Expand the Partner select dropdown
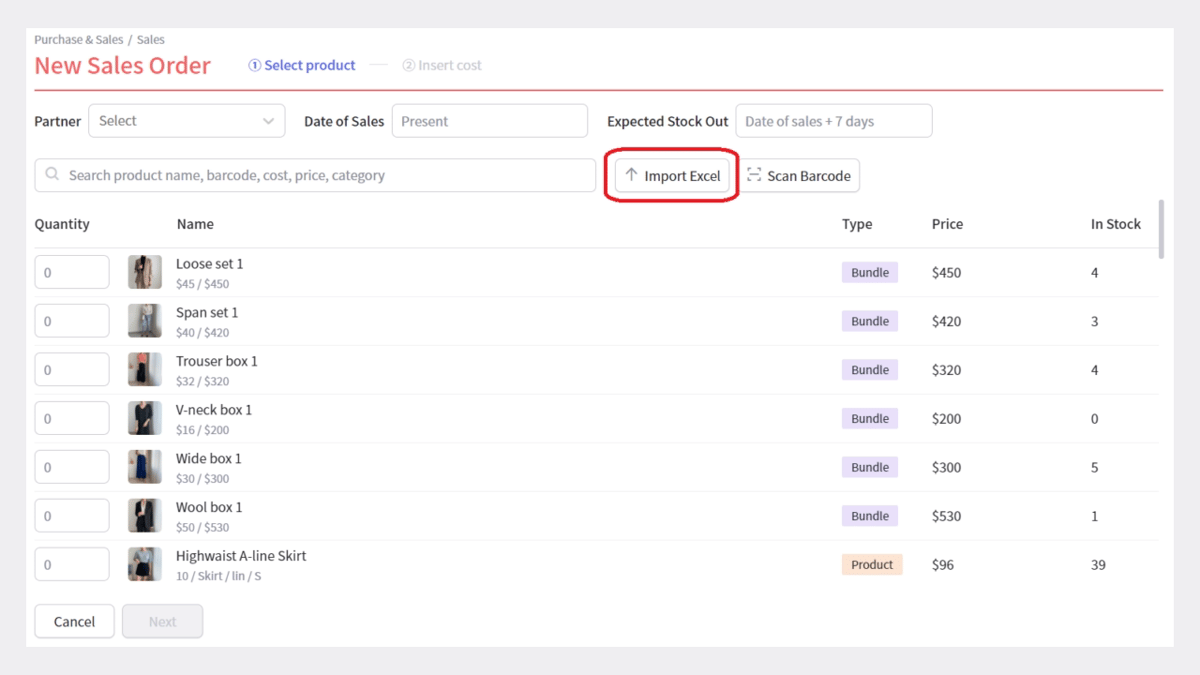The height and width of the screenshot is (675, 1200). (186, 121)
